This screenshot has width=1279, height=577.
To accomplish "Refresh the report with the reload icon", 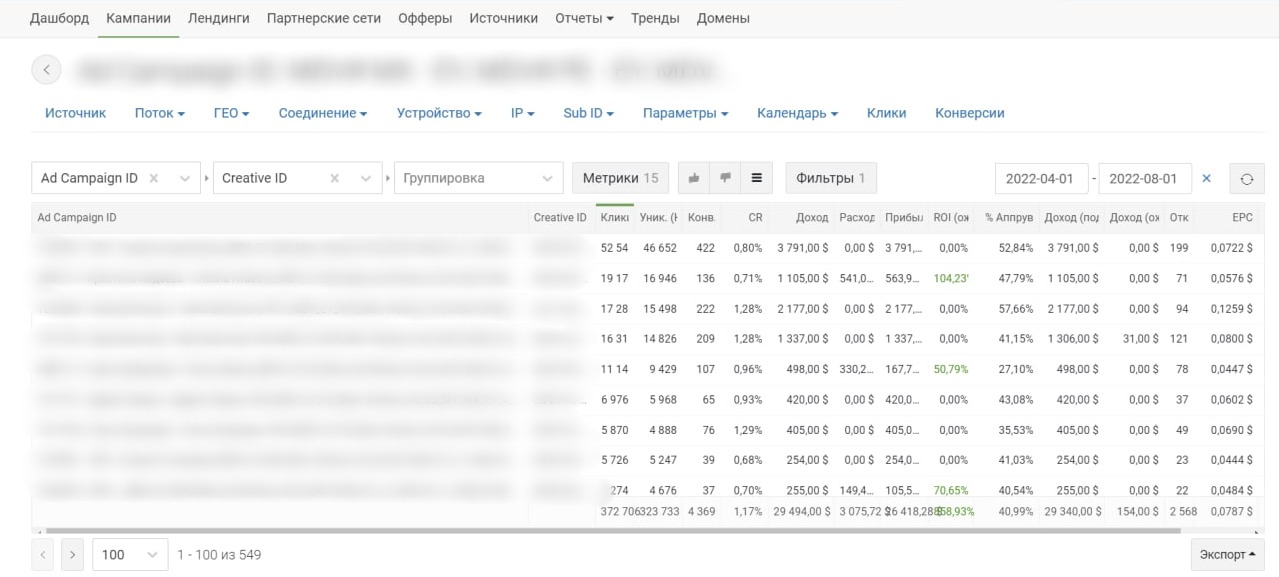I will tap(1246, 179).
